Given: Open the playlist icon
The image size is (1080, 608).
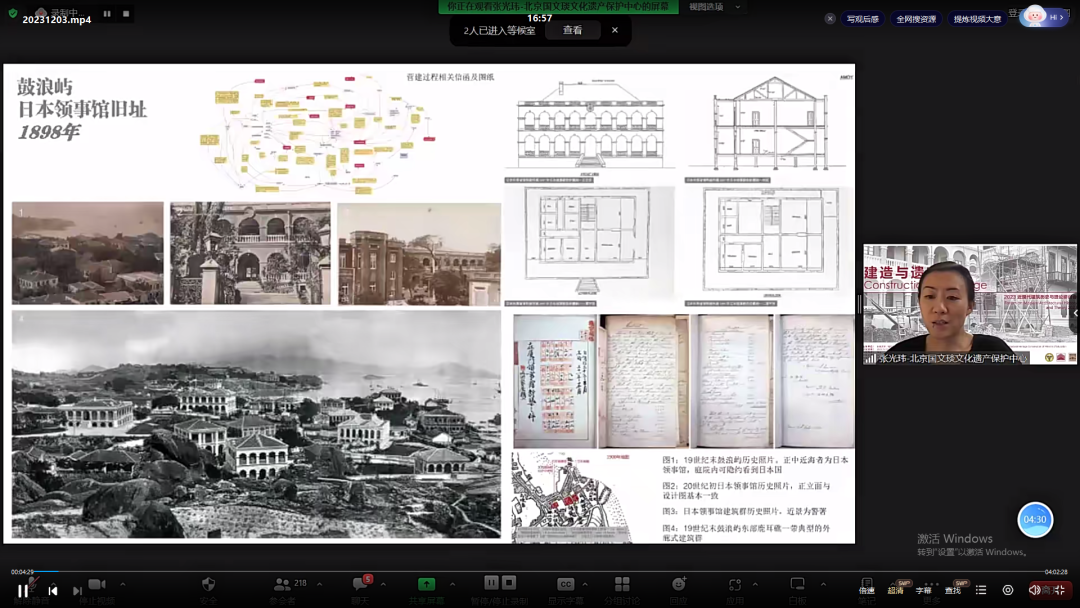Looking at the screenshot, I should click(981, 591).
